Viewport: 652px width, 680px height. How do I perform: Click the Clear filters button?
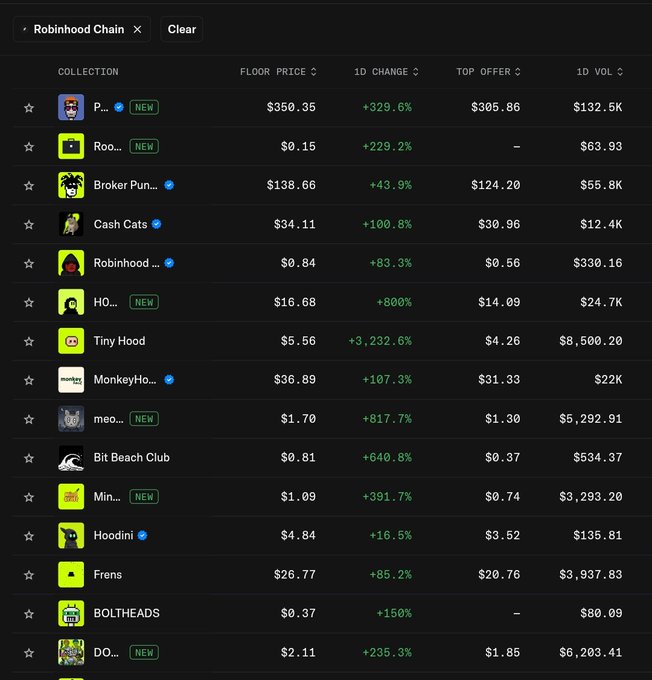[182, 29]
